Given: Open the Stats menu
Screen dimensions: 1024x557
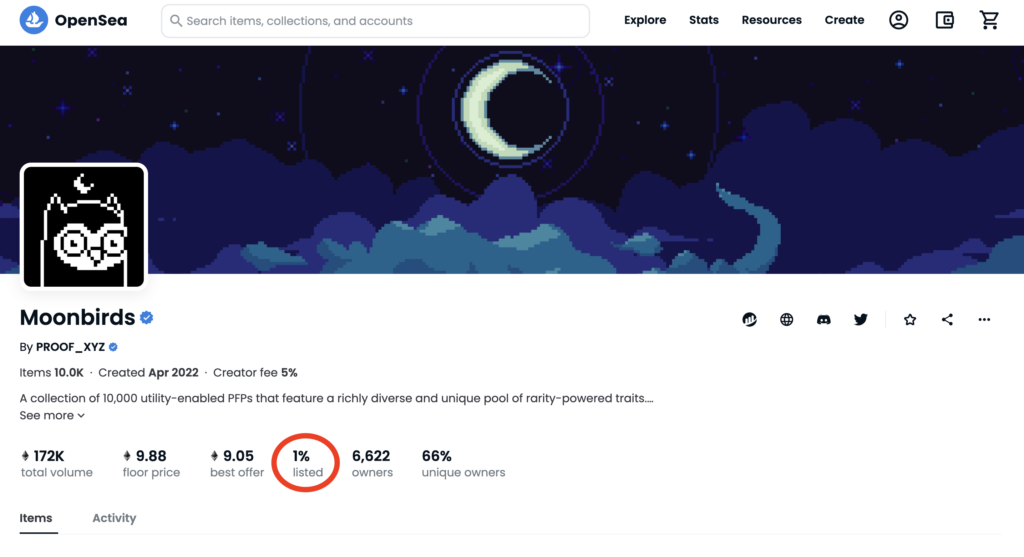Looking at the screenshot, I should click(x=704, y=20).
